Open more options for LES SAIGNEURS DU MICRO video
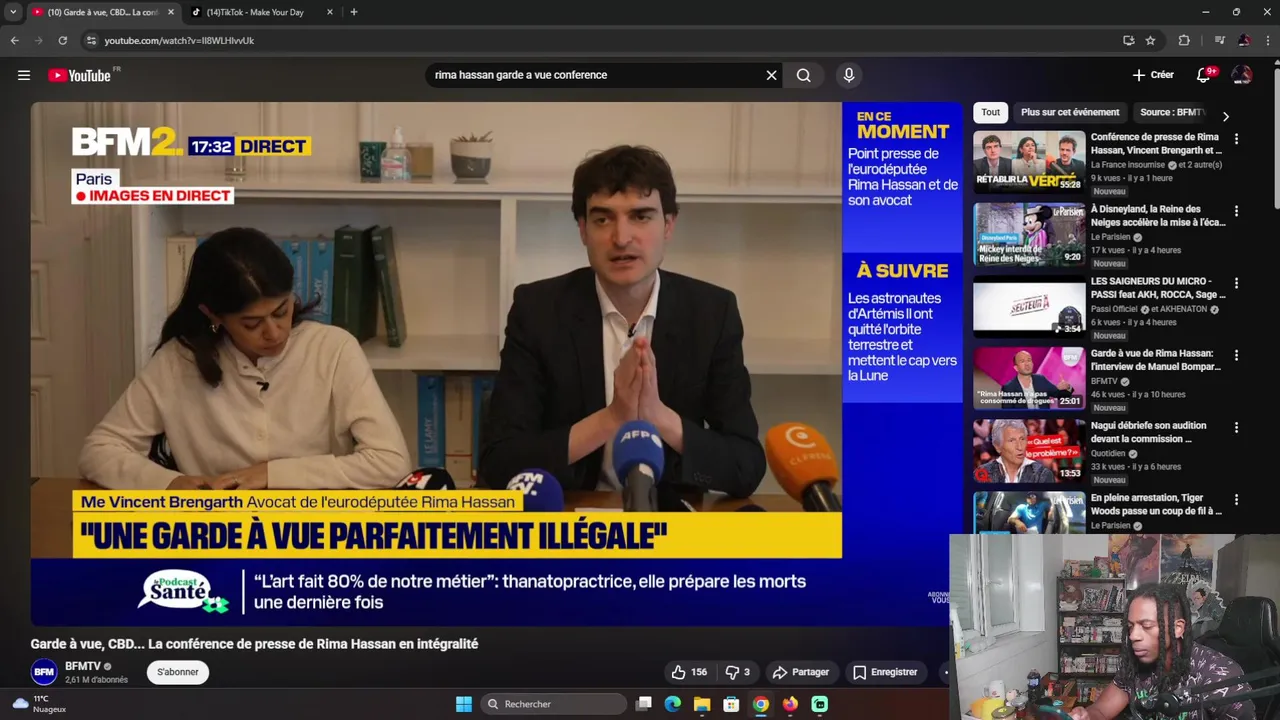1280x720 pixels. click(x=1236, y=283)
